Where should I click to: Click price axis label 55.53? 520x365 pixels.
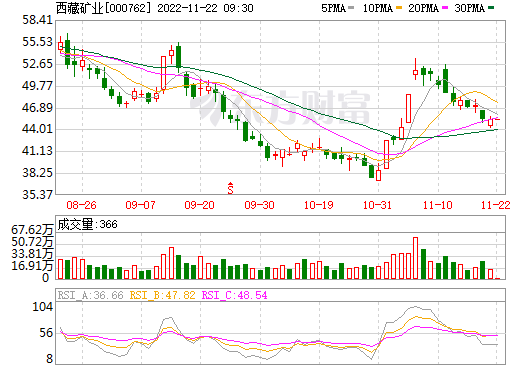point(38,42)
